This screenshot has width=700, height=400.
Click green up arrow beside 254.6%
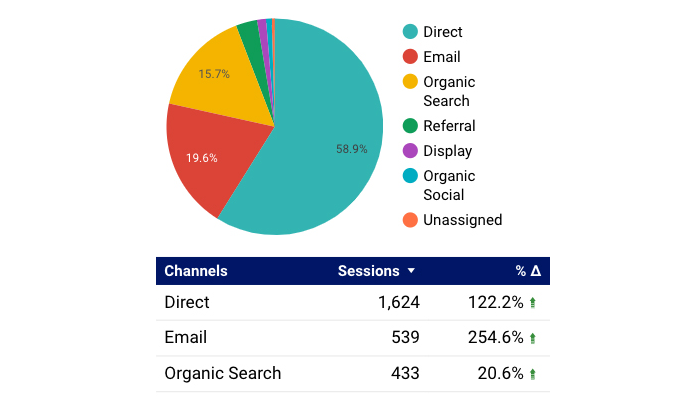[x=534, y=339]
